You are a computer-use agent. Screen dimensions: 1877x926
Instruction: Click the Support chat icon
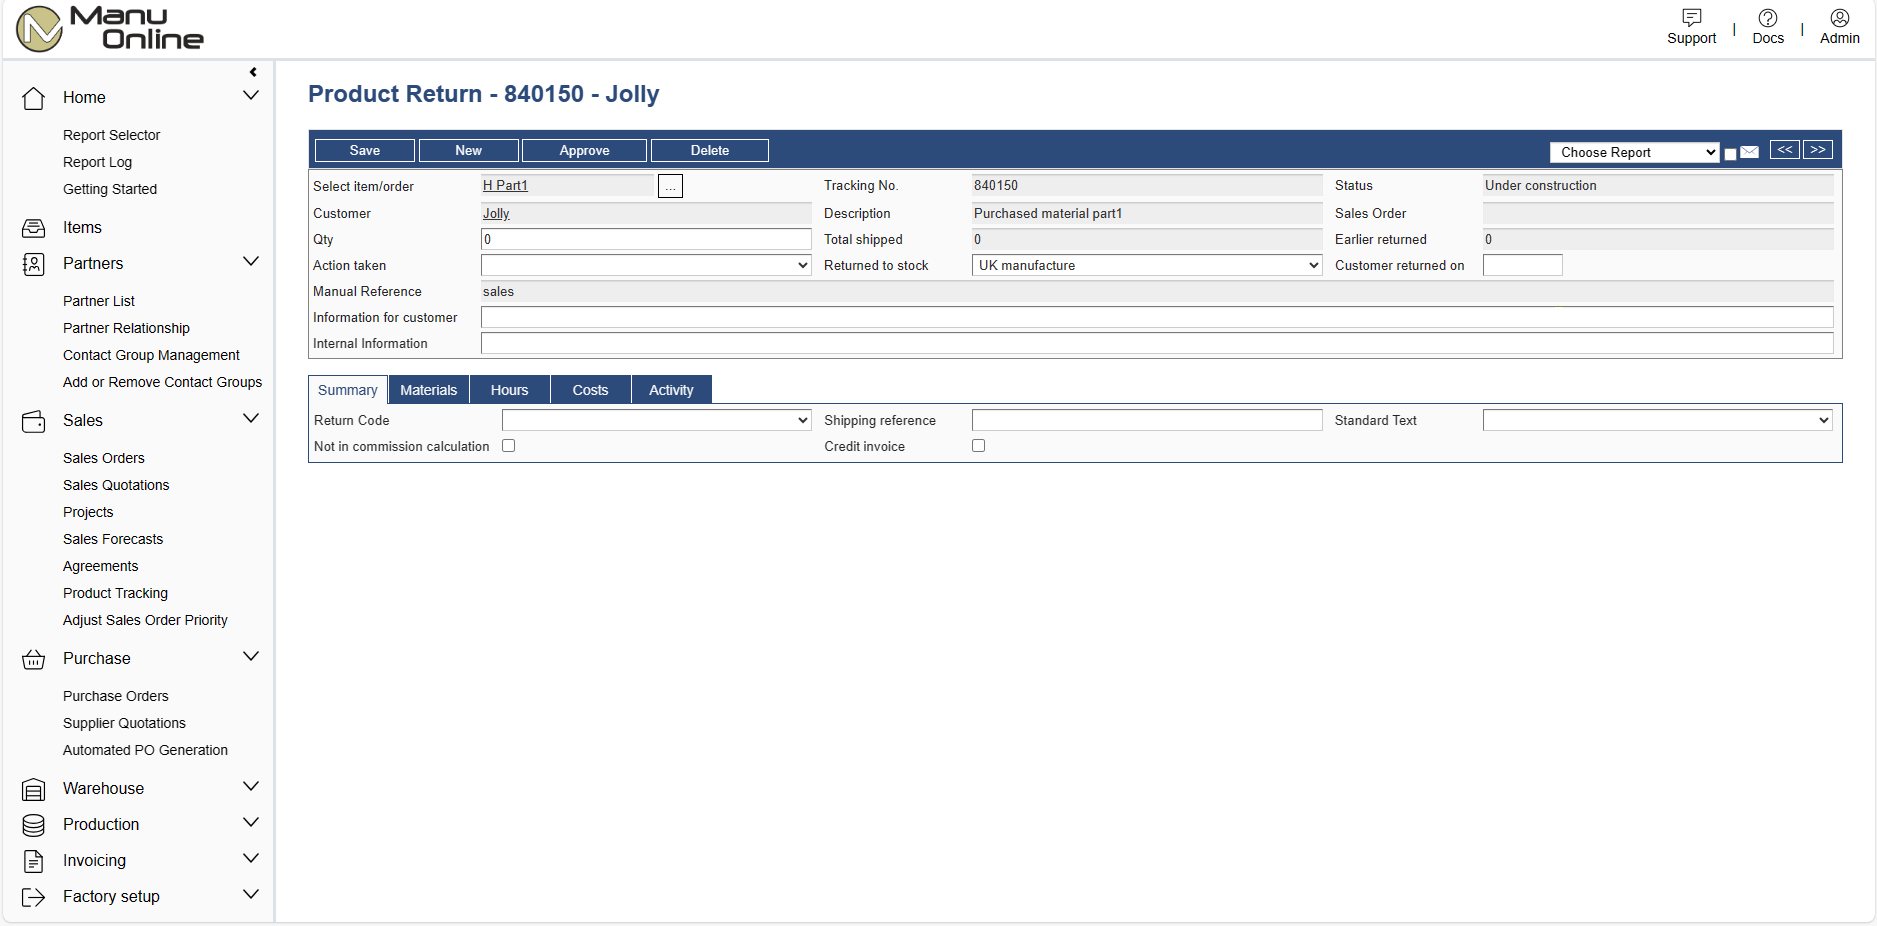1691,18
